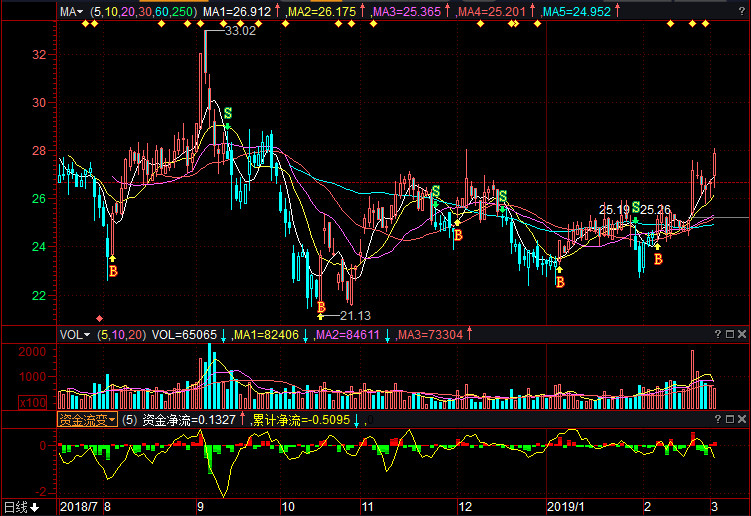Toggle the x100 volume scale label

pos(33,402)
